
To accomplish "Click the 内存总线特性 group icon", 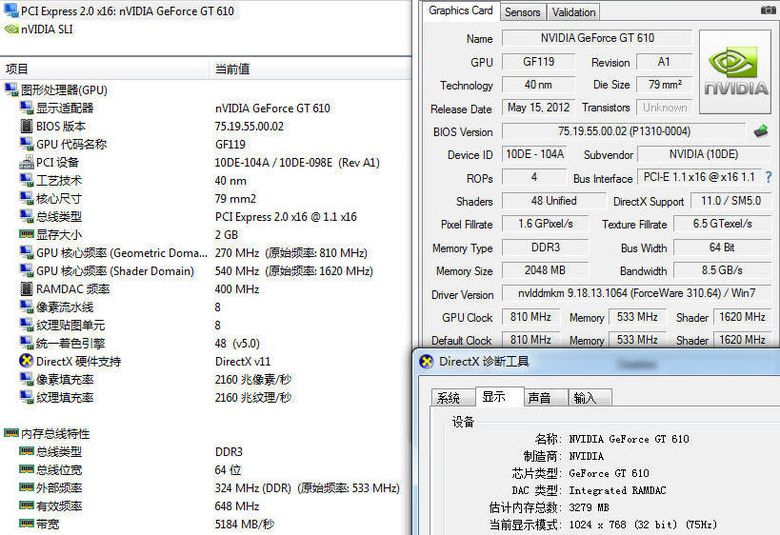I will 11,433.
